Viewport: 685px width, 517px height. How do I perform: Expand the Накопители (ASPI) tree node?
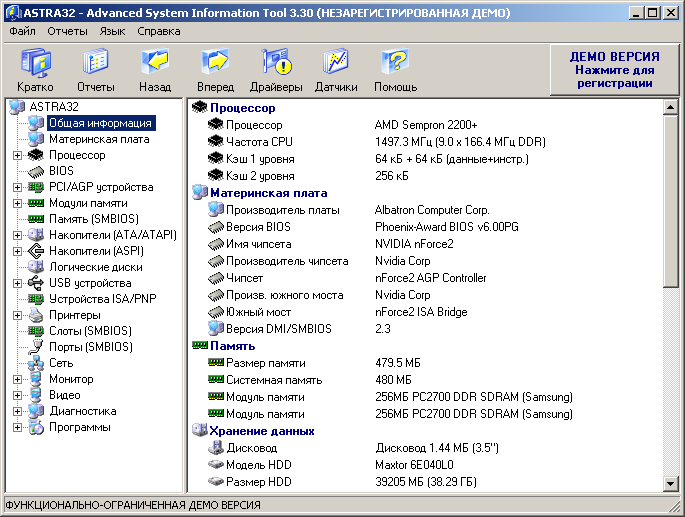click(x=17, y=252)
